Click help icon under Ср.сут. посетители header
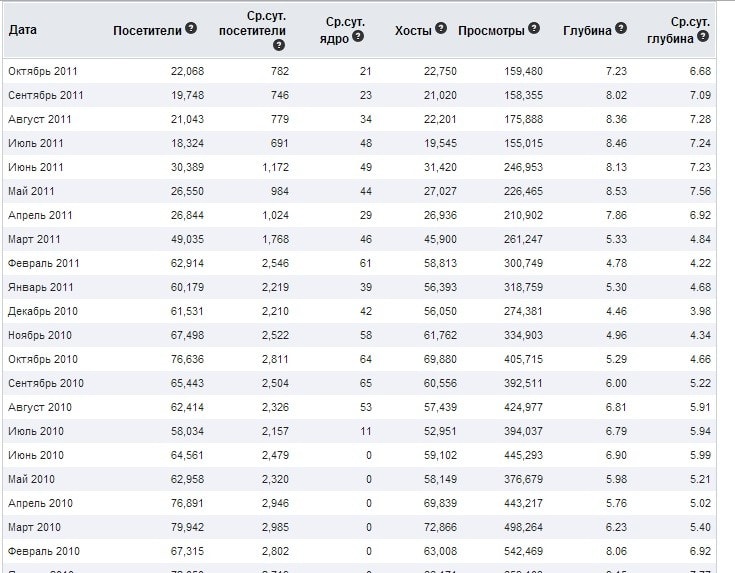Image resolution: width=735 pixels, height=573 pixels. 278,45
